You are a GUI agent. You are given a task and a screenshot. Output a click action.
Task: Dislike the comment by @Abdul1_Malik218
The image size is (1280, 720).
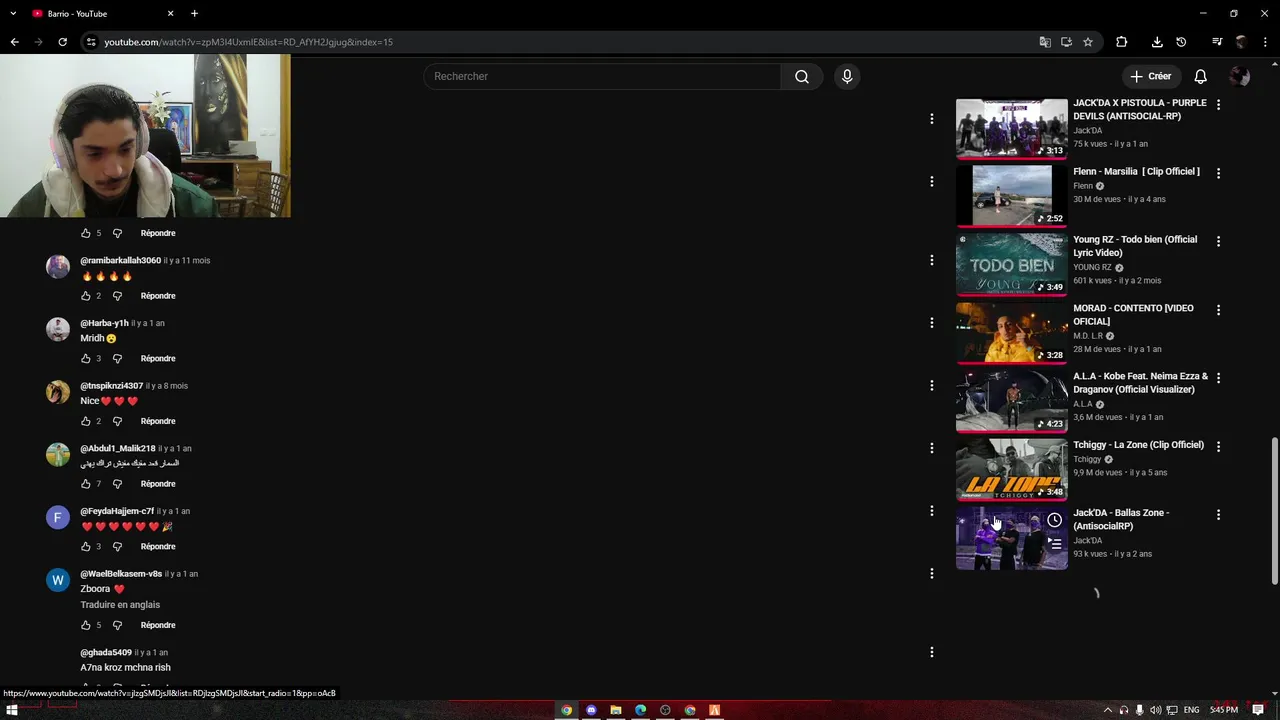pos(117,484)
